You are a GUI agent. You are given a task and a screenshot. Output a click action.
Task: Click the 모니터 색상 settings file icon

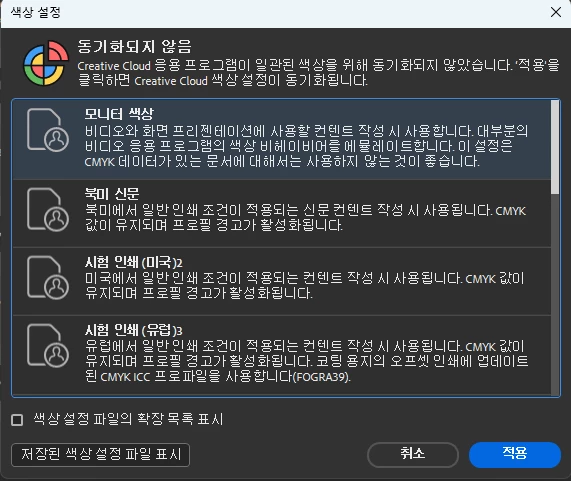coord(48,130)
